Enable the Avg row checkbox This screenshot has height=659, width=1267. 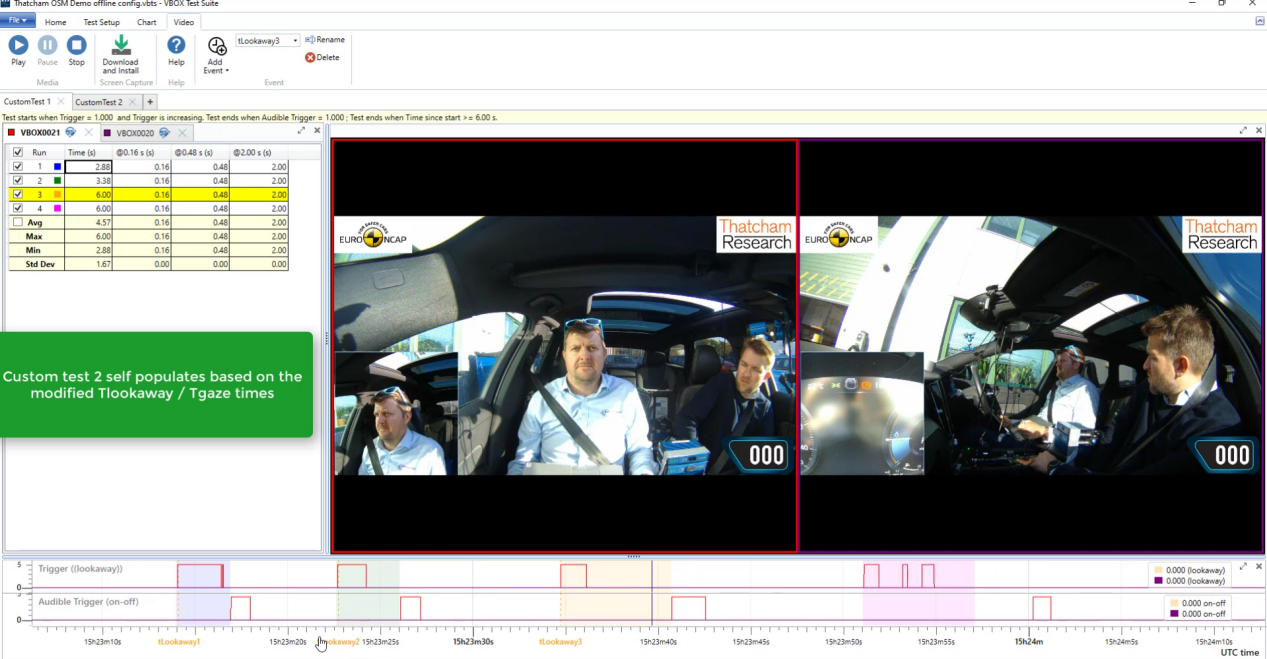[18, 222]
